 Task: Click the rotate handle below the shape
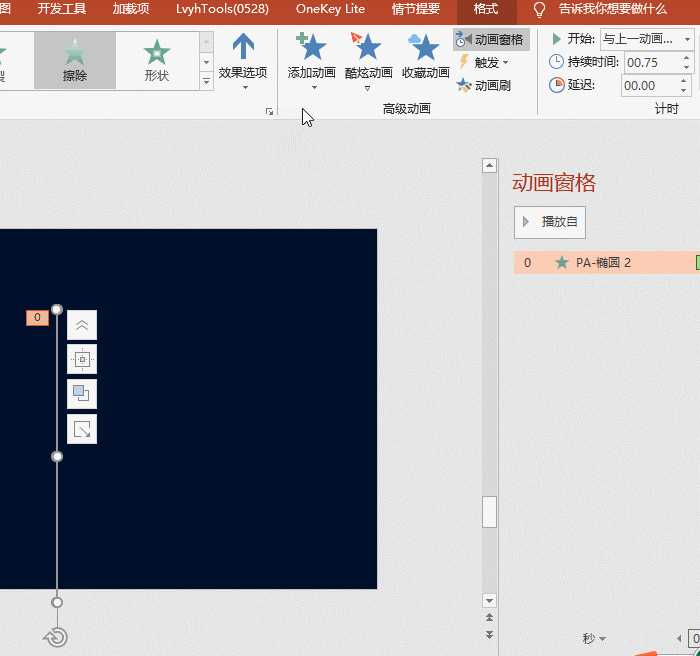[55, 637]
